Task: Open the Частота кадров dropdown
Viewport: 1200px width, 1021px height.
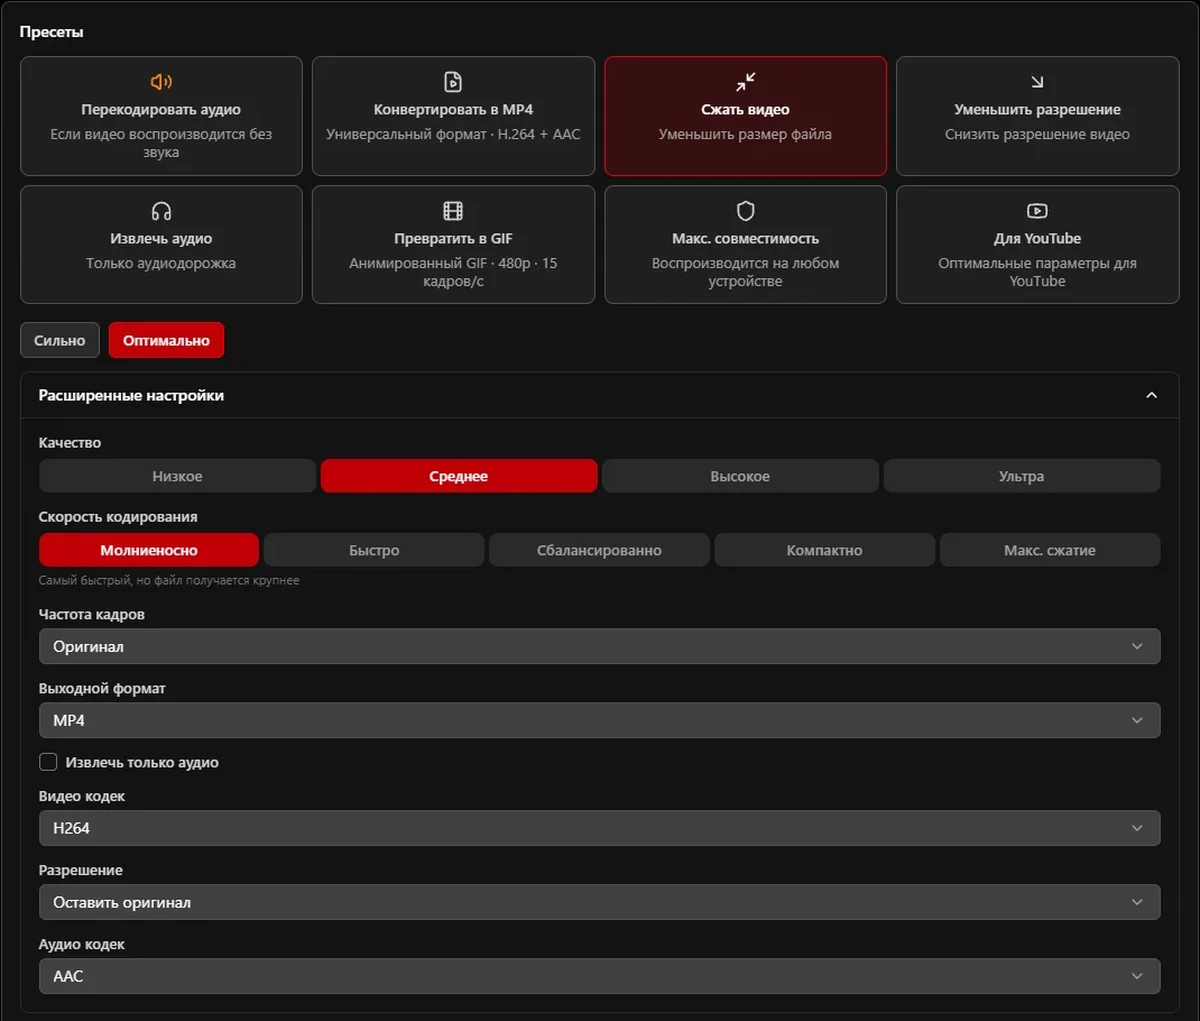Action: pyautogui.click(x=600, y=646)
